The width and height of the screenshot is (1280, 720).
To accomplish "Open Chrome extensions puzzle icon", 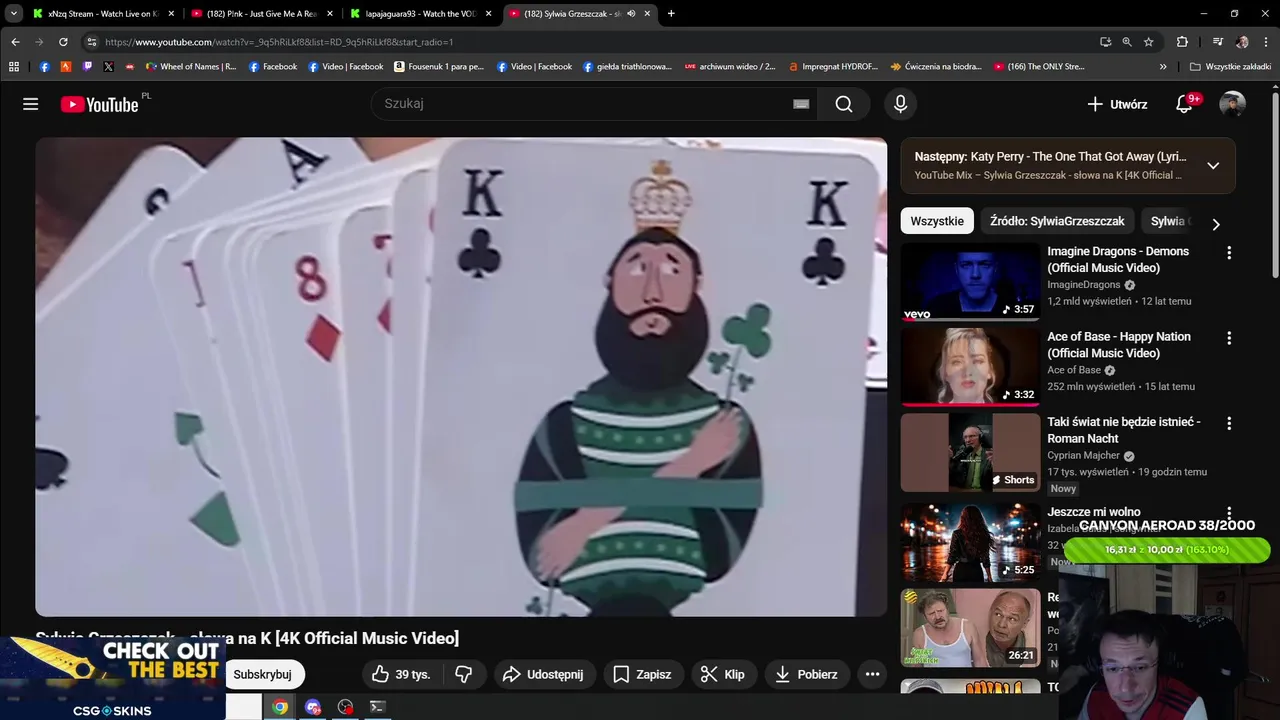I will click(x=1182, y=42).
